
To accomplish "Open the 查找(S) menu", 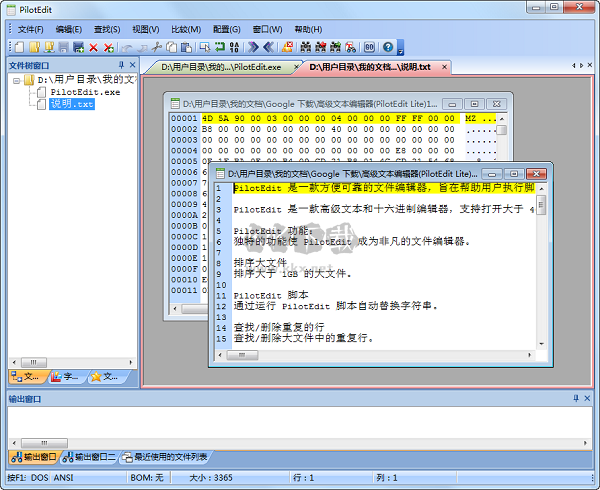I will pyautogui.click(x=107, y=29).
